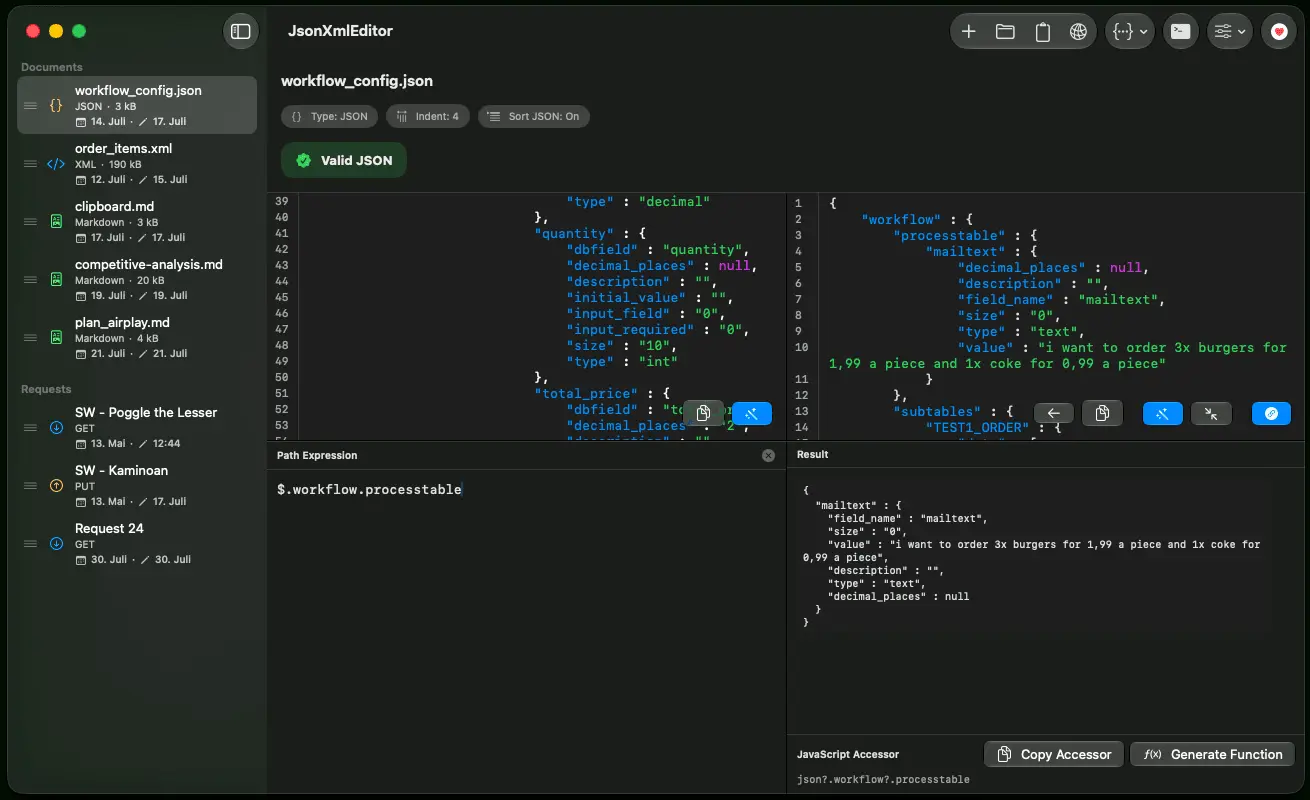Click the Valid JSON status badge
This screenshot has width=1310, height=800.
tap(344, 160)
